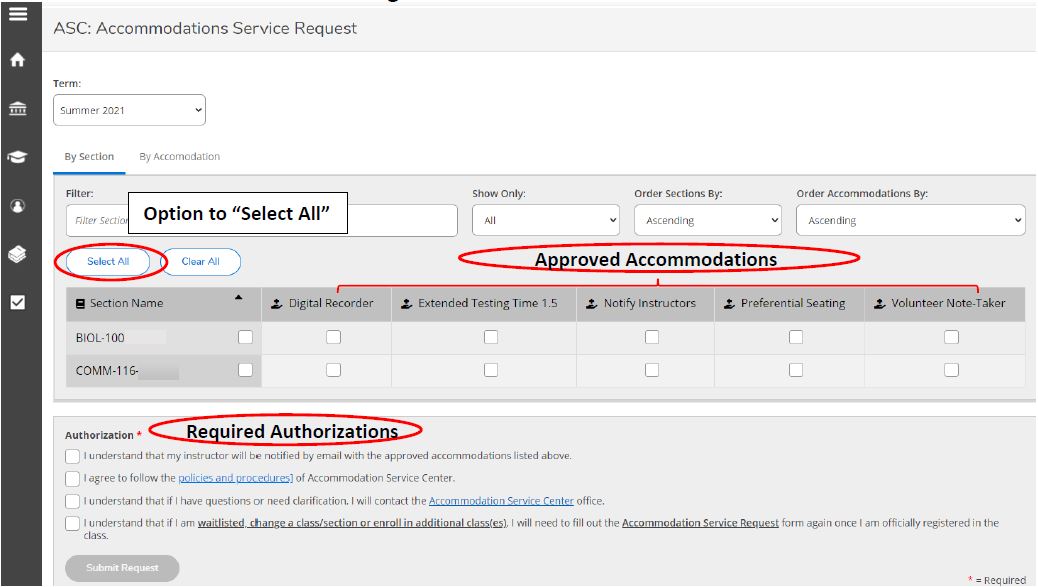Expand the Show Only dropdown
The width and height of the screenshot is (1038, 587).
545,221
